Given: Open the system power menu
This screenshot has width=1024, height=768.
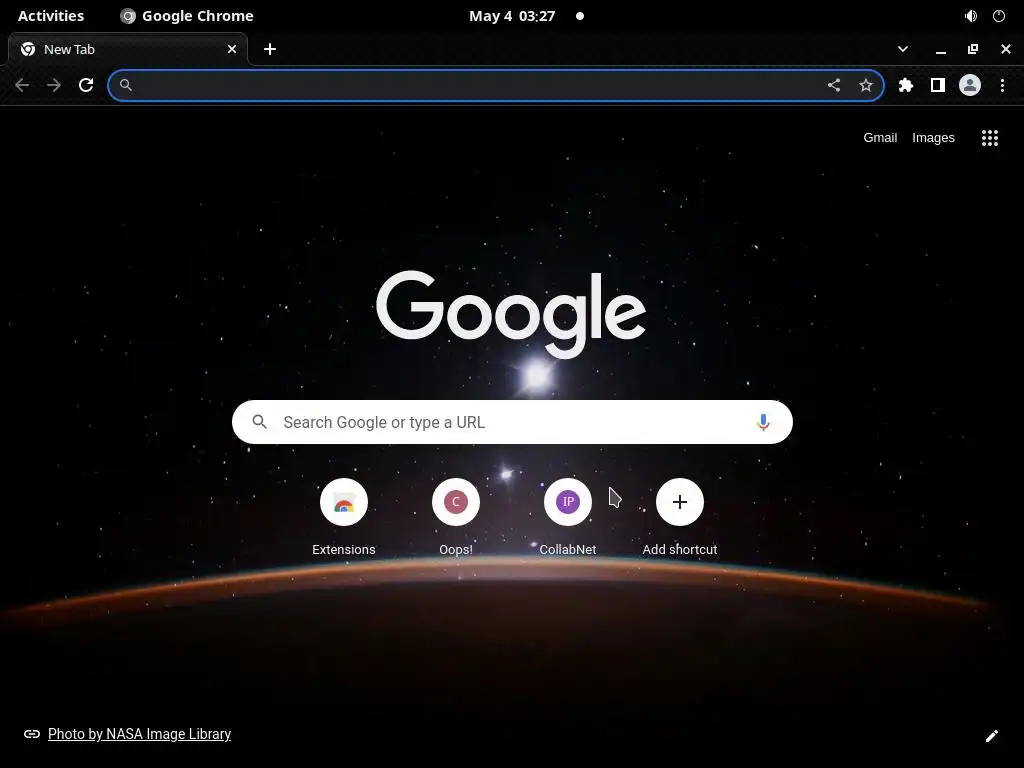Looking at the screenshot, I should 999,16.
